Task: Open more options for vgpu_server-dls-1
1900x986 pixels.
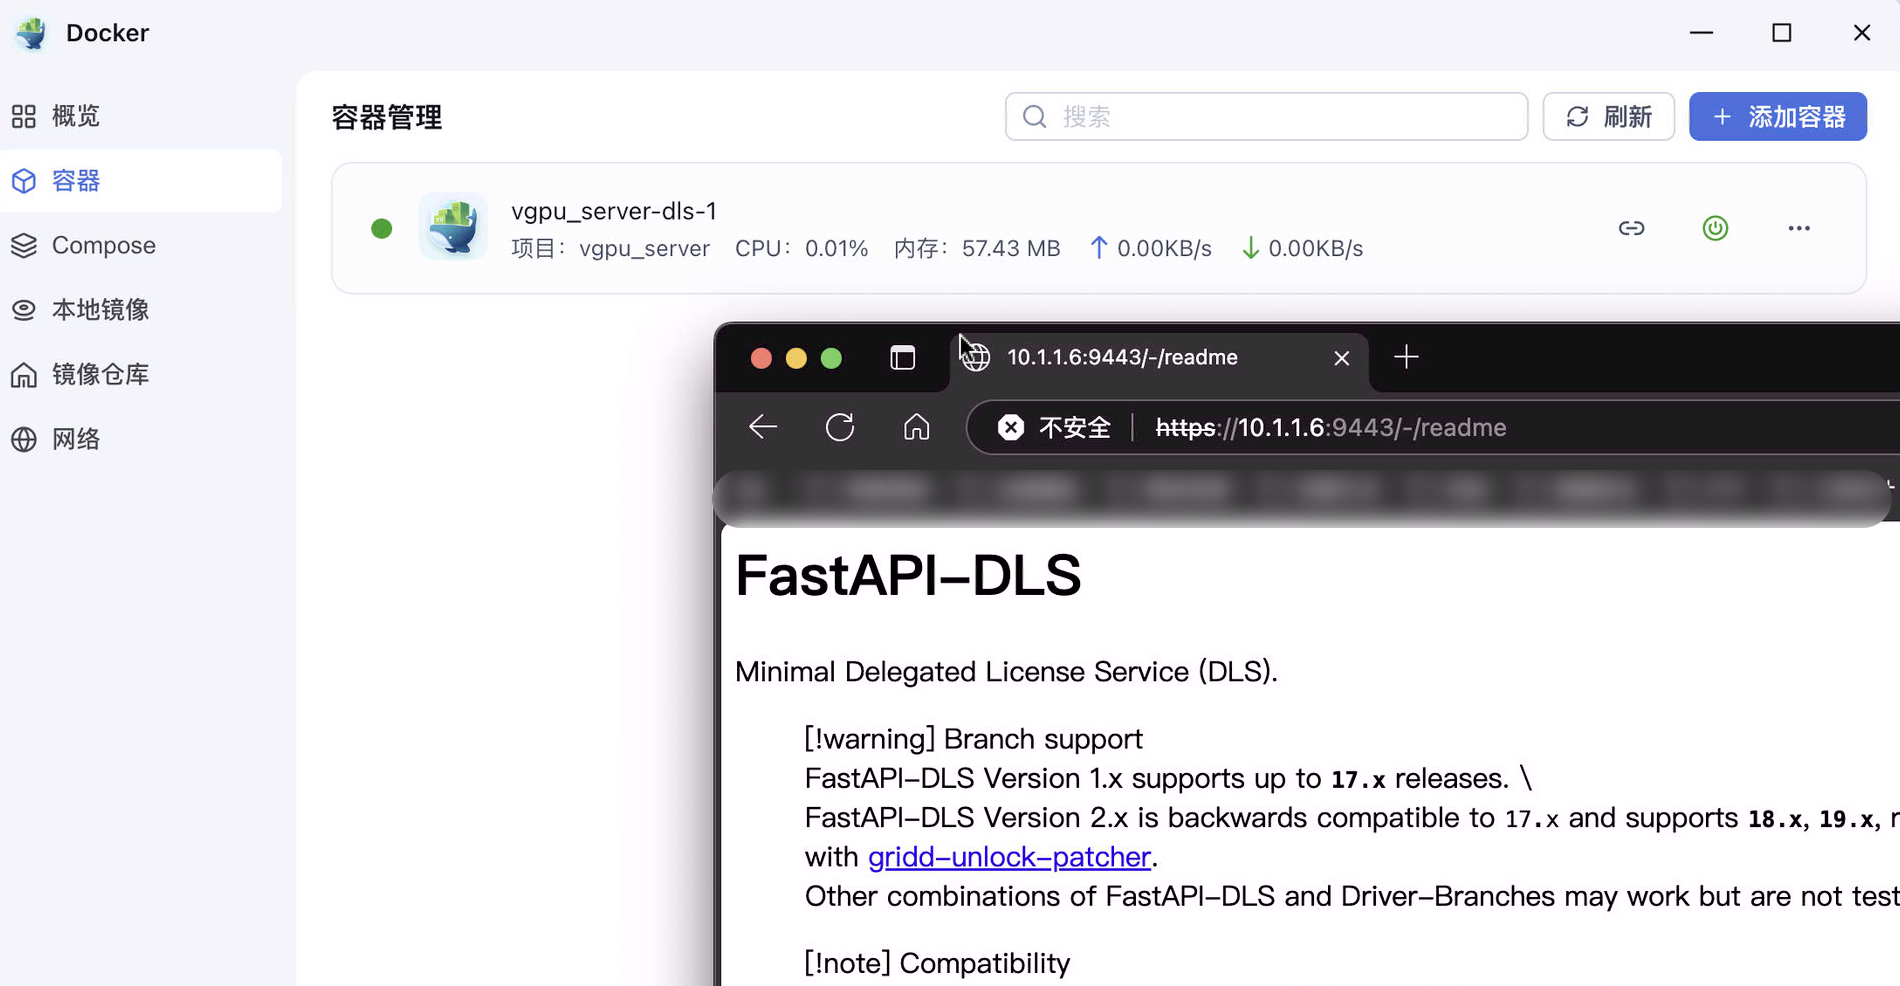Action: coord(1799,228)
